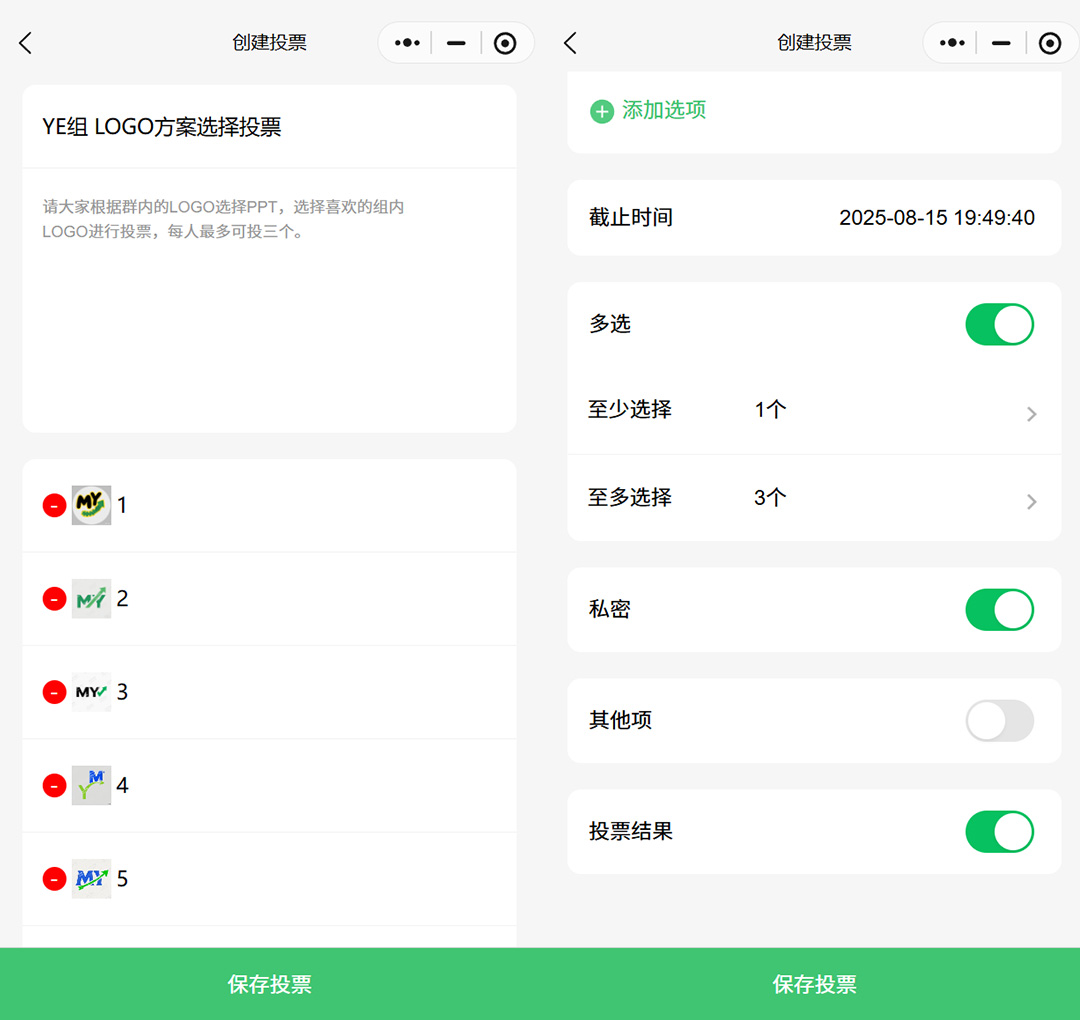Tap the green plus icon to add option
The width and height of the screenshot is (1080, 1020).
(x=602, y=111)
